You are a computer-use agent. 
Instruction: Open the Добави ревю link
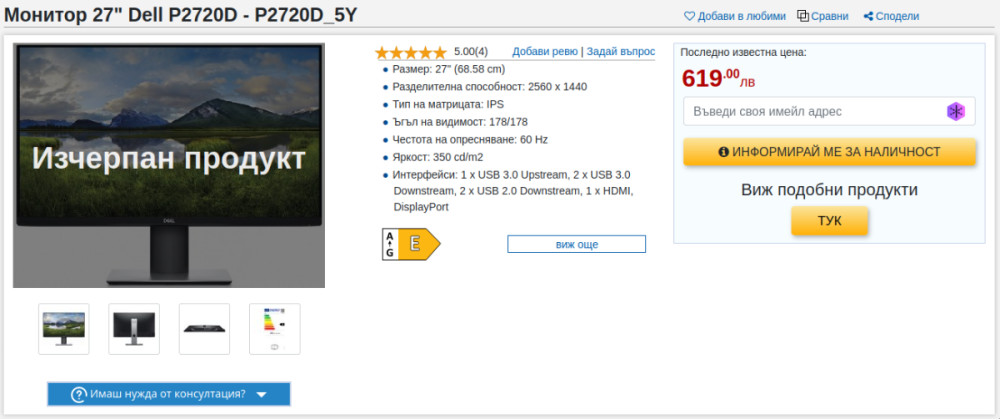pos(545,51)
